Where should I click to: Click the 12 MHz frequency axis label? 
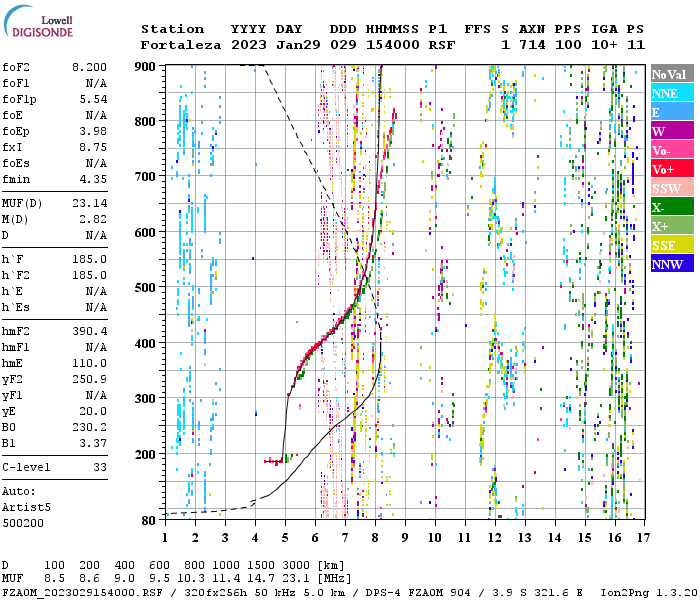(495, 538)
